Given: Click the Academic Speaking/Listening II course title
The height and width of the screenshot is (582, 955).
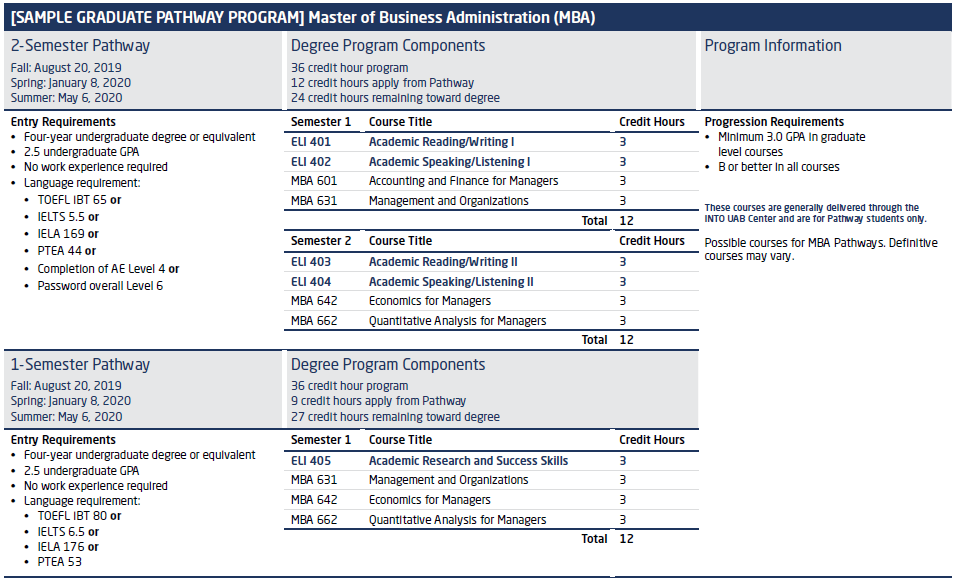Looking at the screenshot, I should click(x=451, y=282).
